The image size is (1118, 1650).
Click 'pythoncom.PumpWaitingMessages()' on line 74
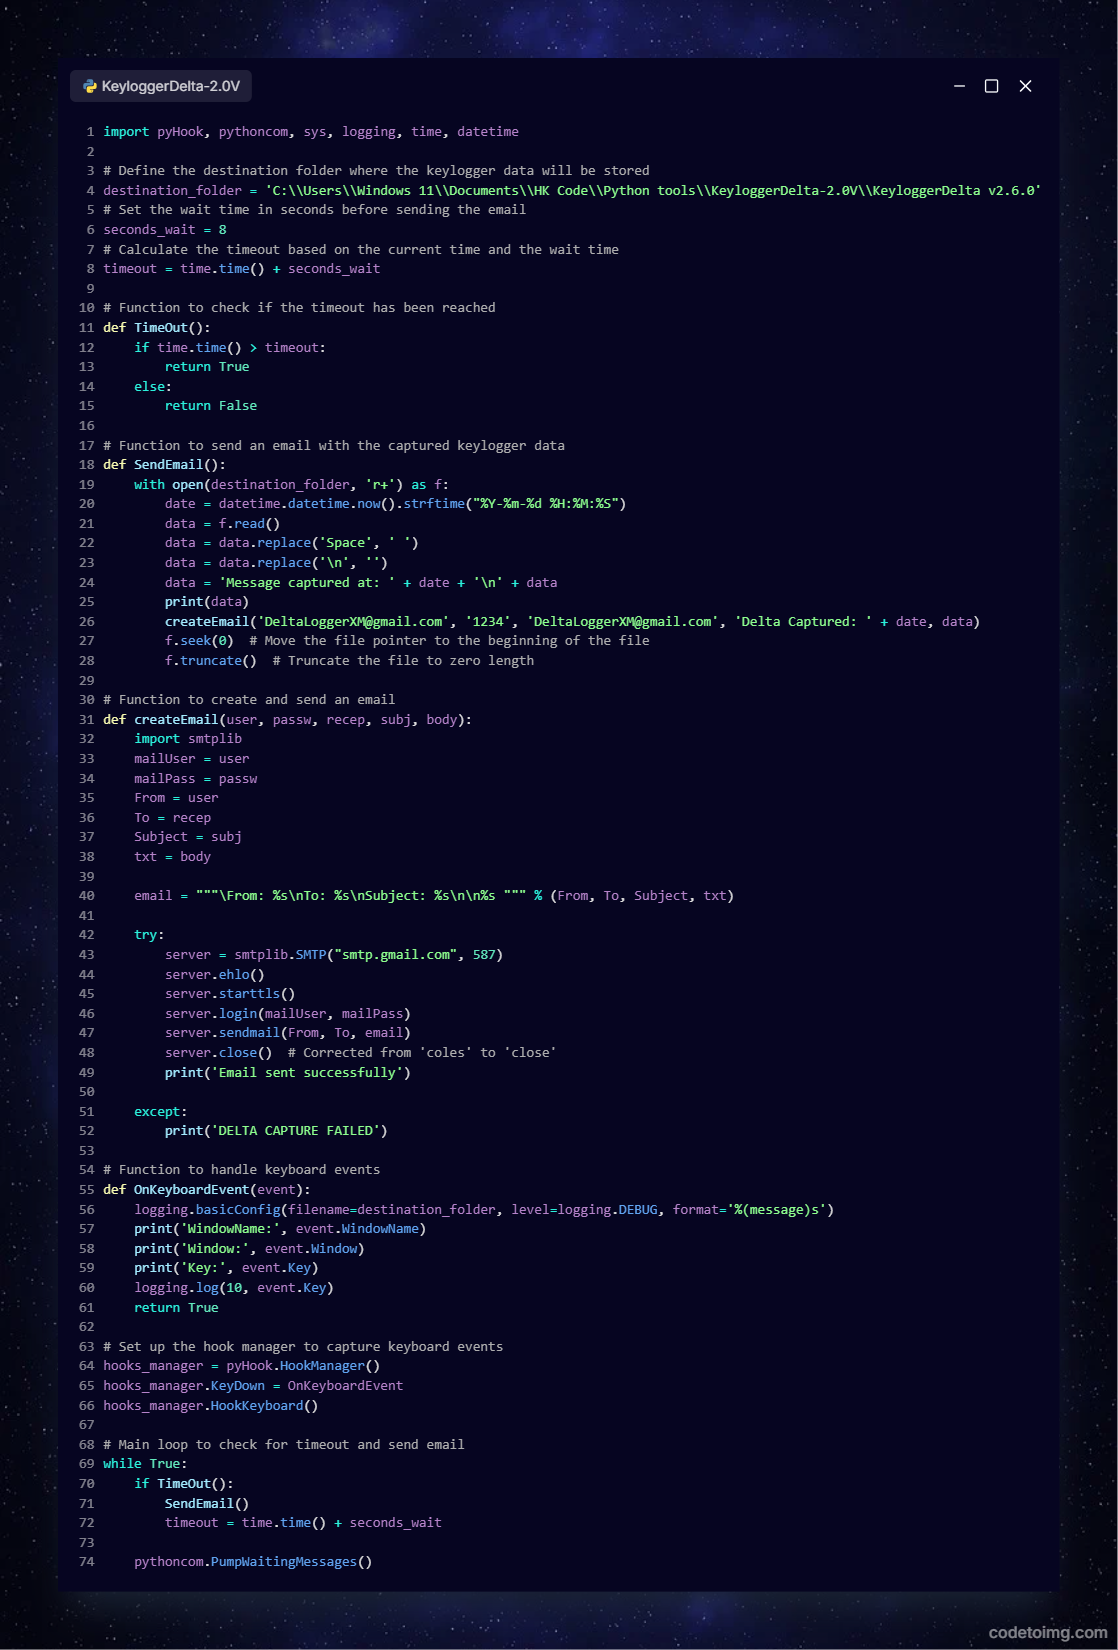[x=253, y=1562]
